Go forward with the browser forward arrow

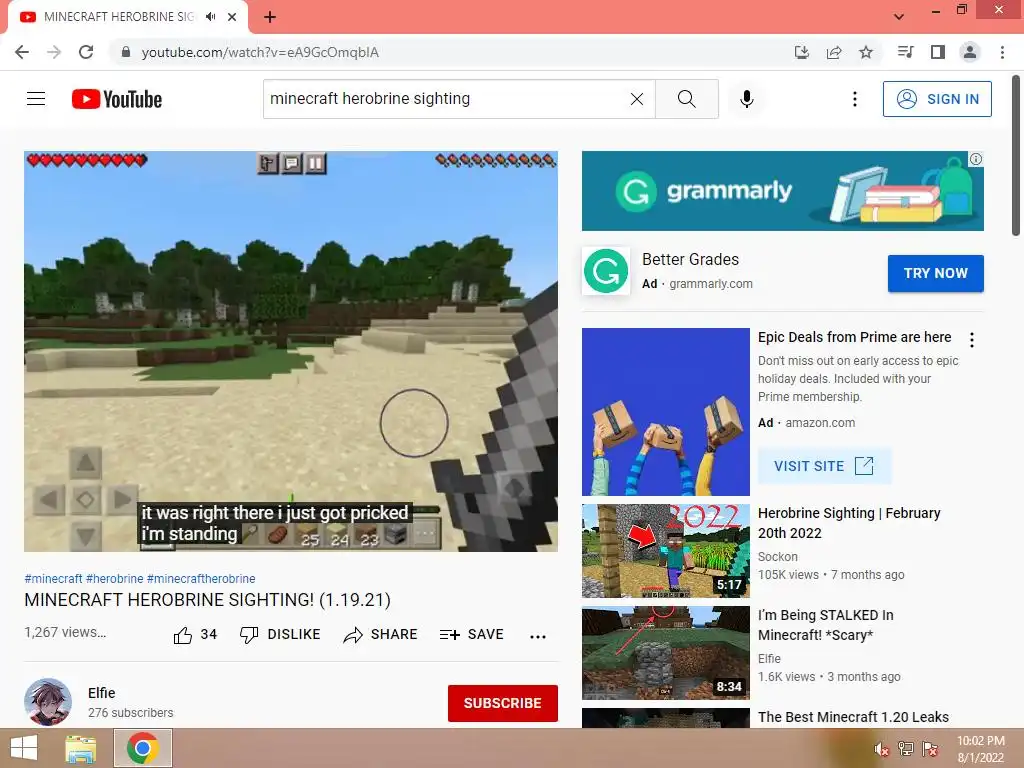coord(54,52)
